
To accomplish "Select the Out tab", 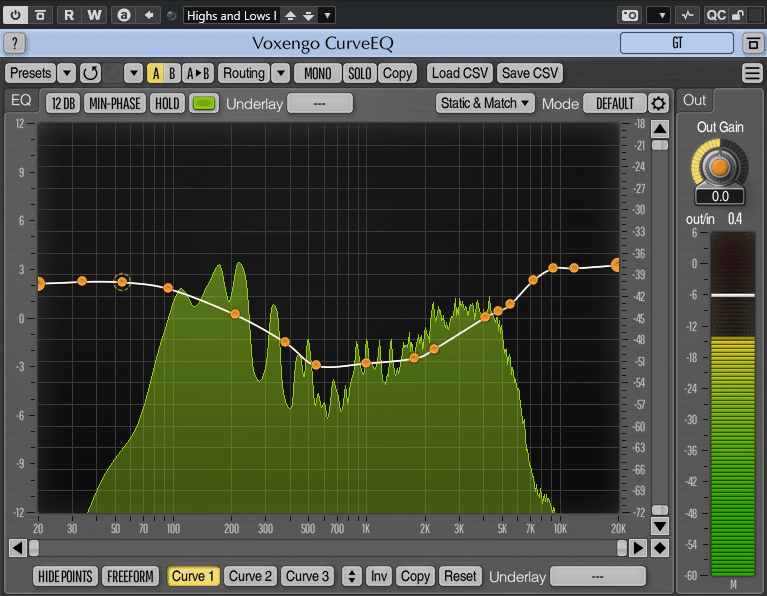I will click(694, 100).
